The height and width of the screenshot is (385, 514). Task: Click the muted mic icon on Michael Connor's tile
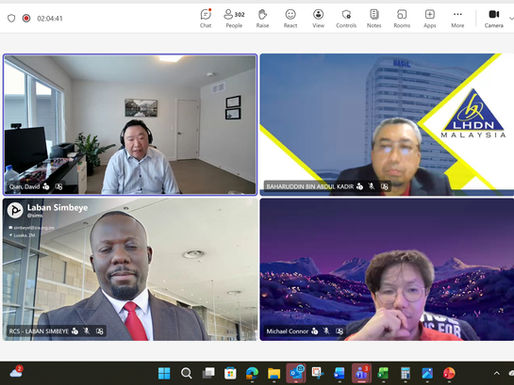click(x=326, y=331)
